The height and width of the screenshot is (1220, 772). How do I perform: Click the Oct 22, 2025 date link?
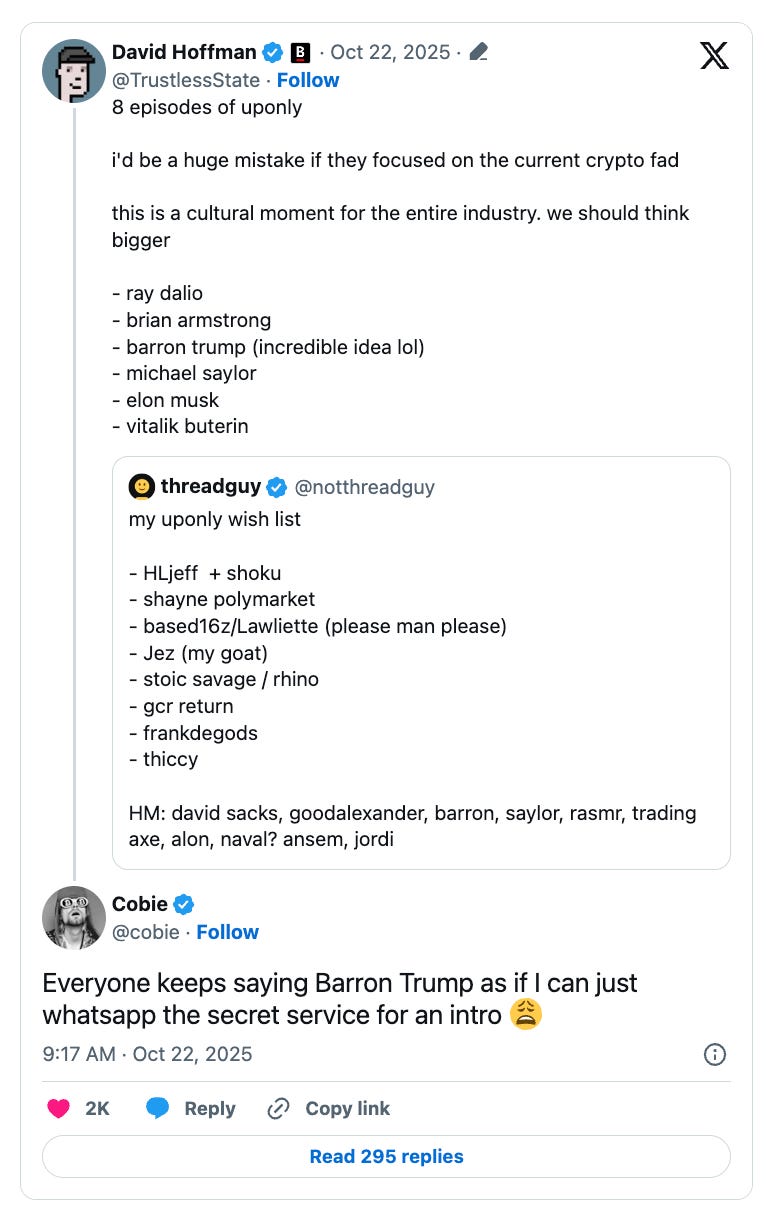(x=389, y=52)
